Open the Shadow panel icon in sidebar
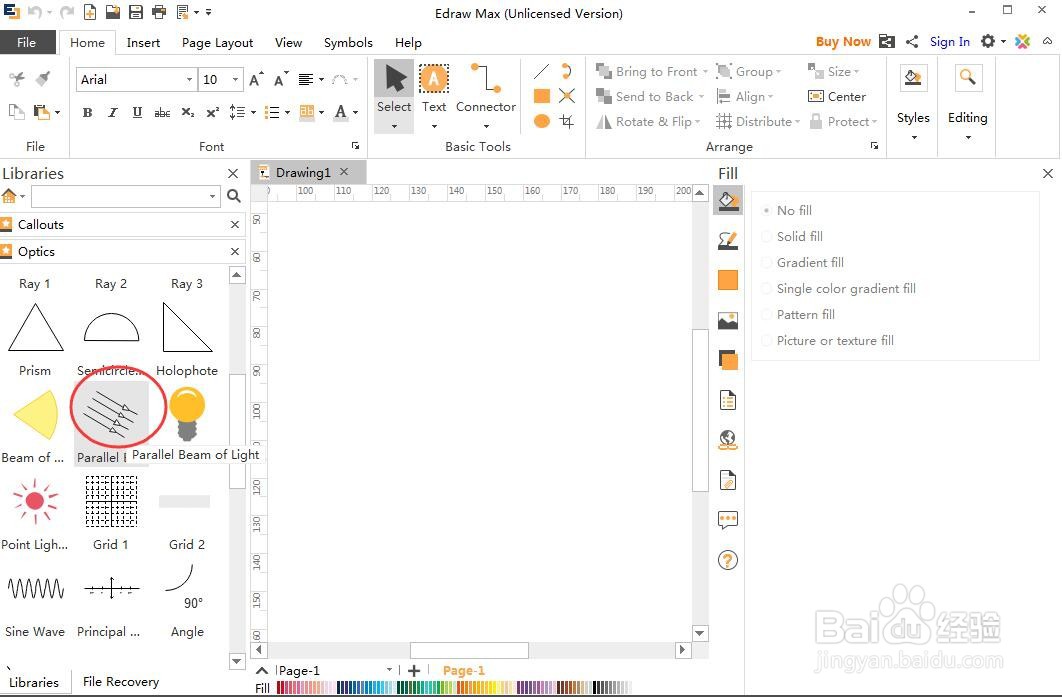This screenshot has width=1062, height=697. click(727, 360)
